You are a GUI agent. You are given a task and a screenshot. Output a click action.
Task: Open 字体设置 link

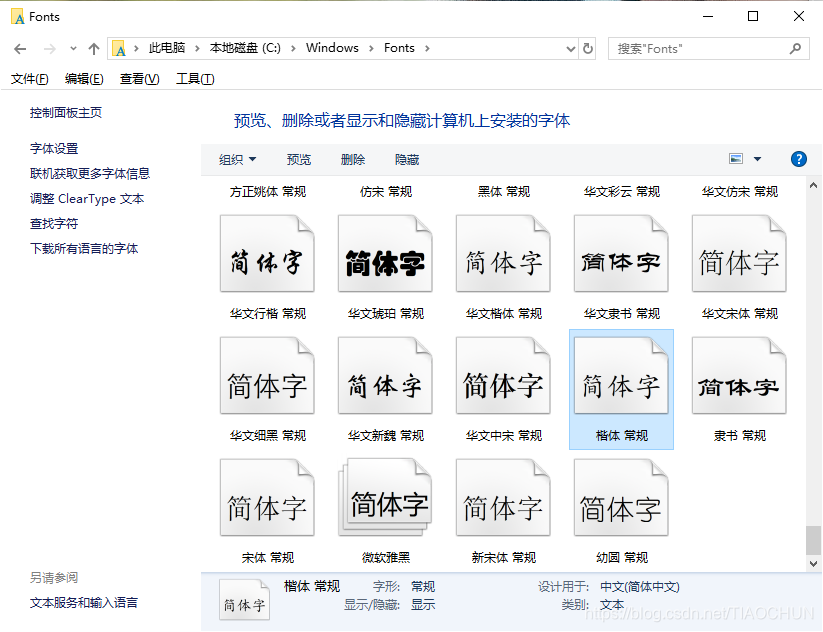coord(54,149)
